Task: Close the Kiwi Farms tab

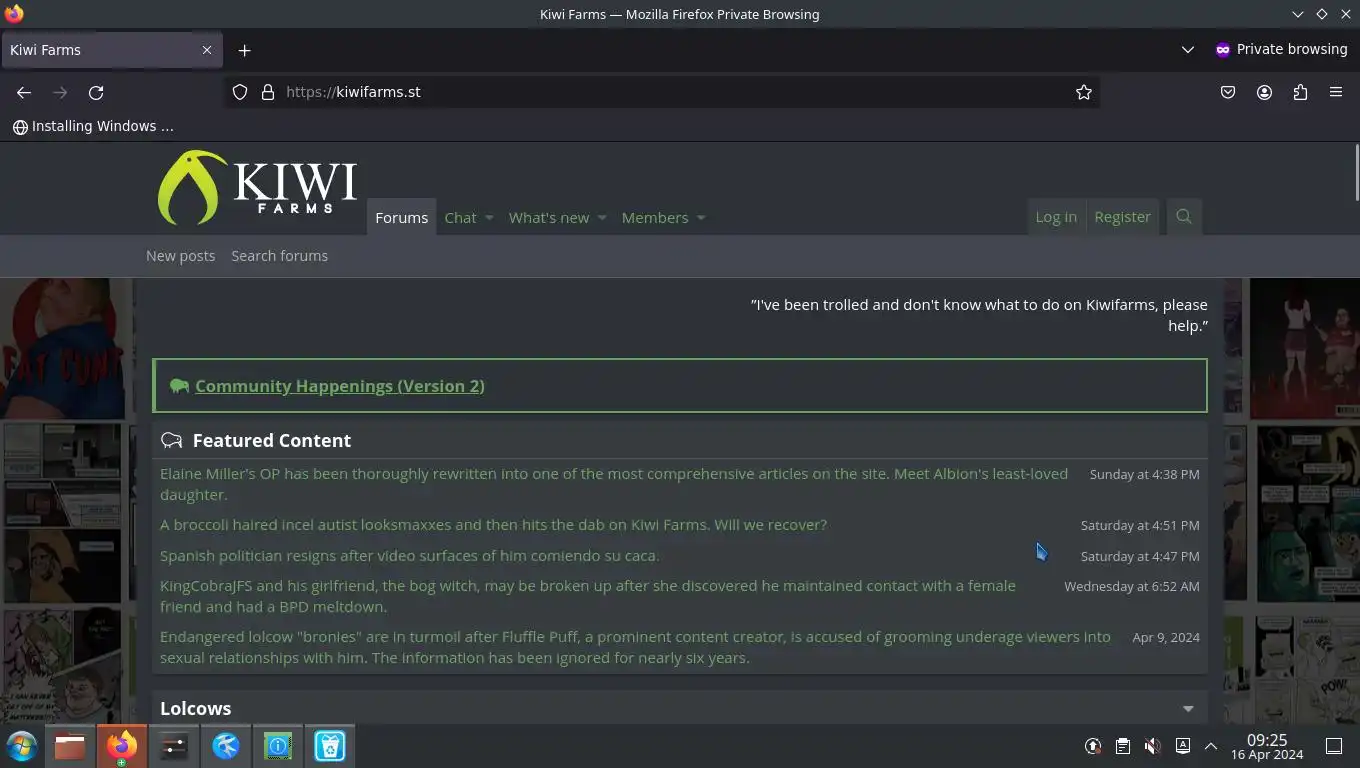Action: click(x=207, y=50)
